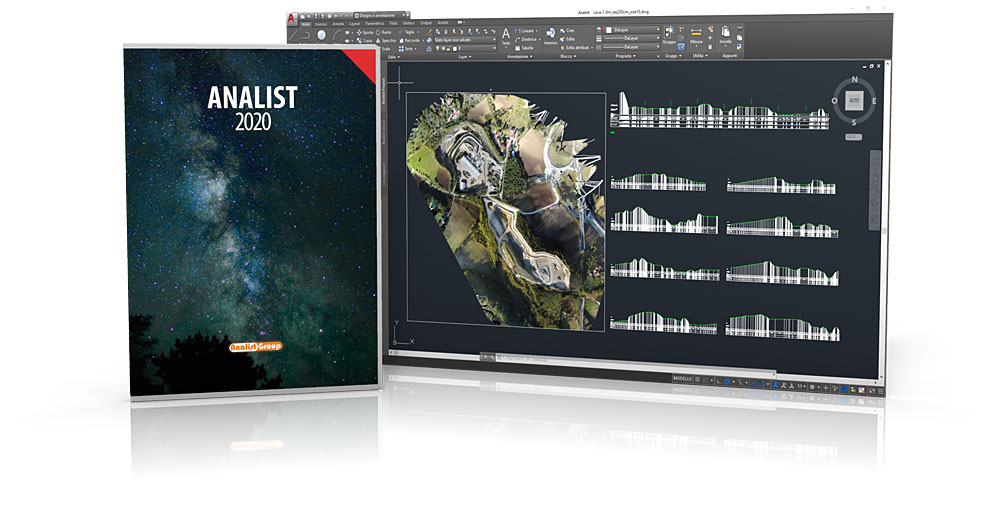Click the navigation bar on right edge

click(876, 190)
